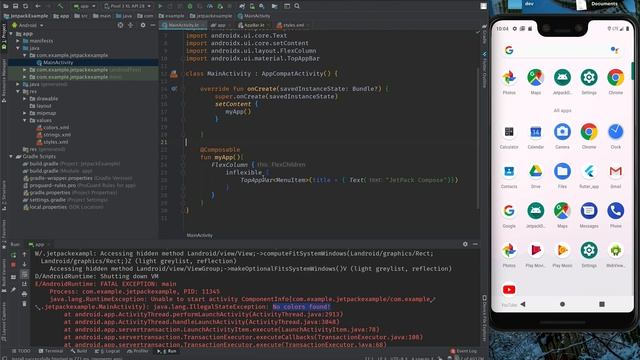
Task: Click the locate-in-project target icon
Action: click(x=120, y=25)
